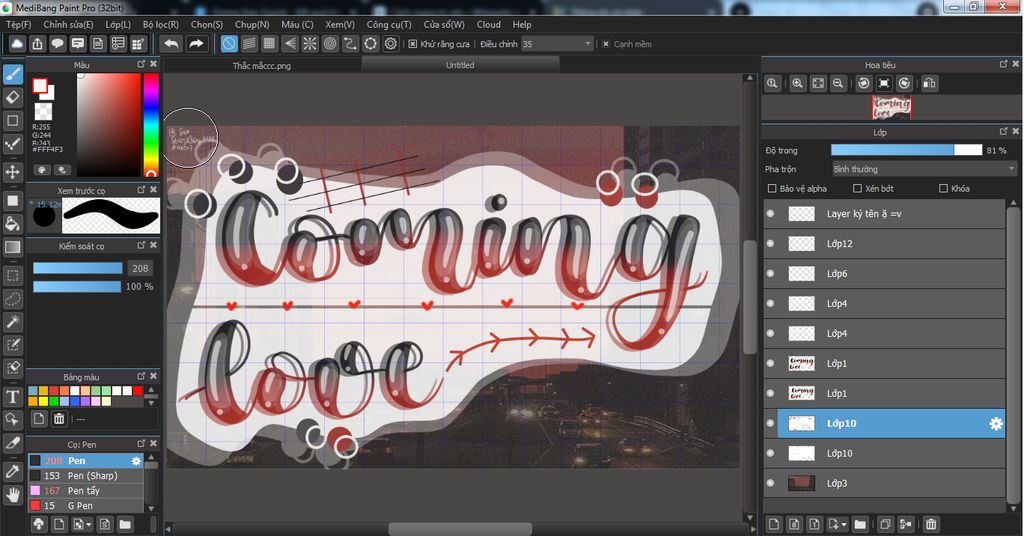Screen dimensions: 1024x536
Task: Zoom in using the navigator magnifier plus
Action: pyautogui.click(x=797, y=83)
